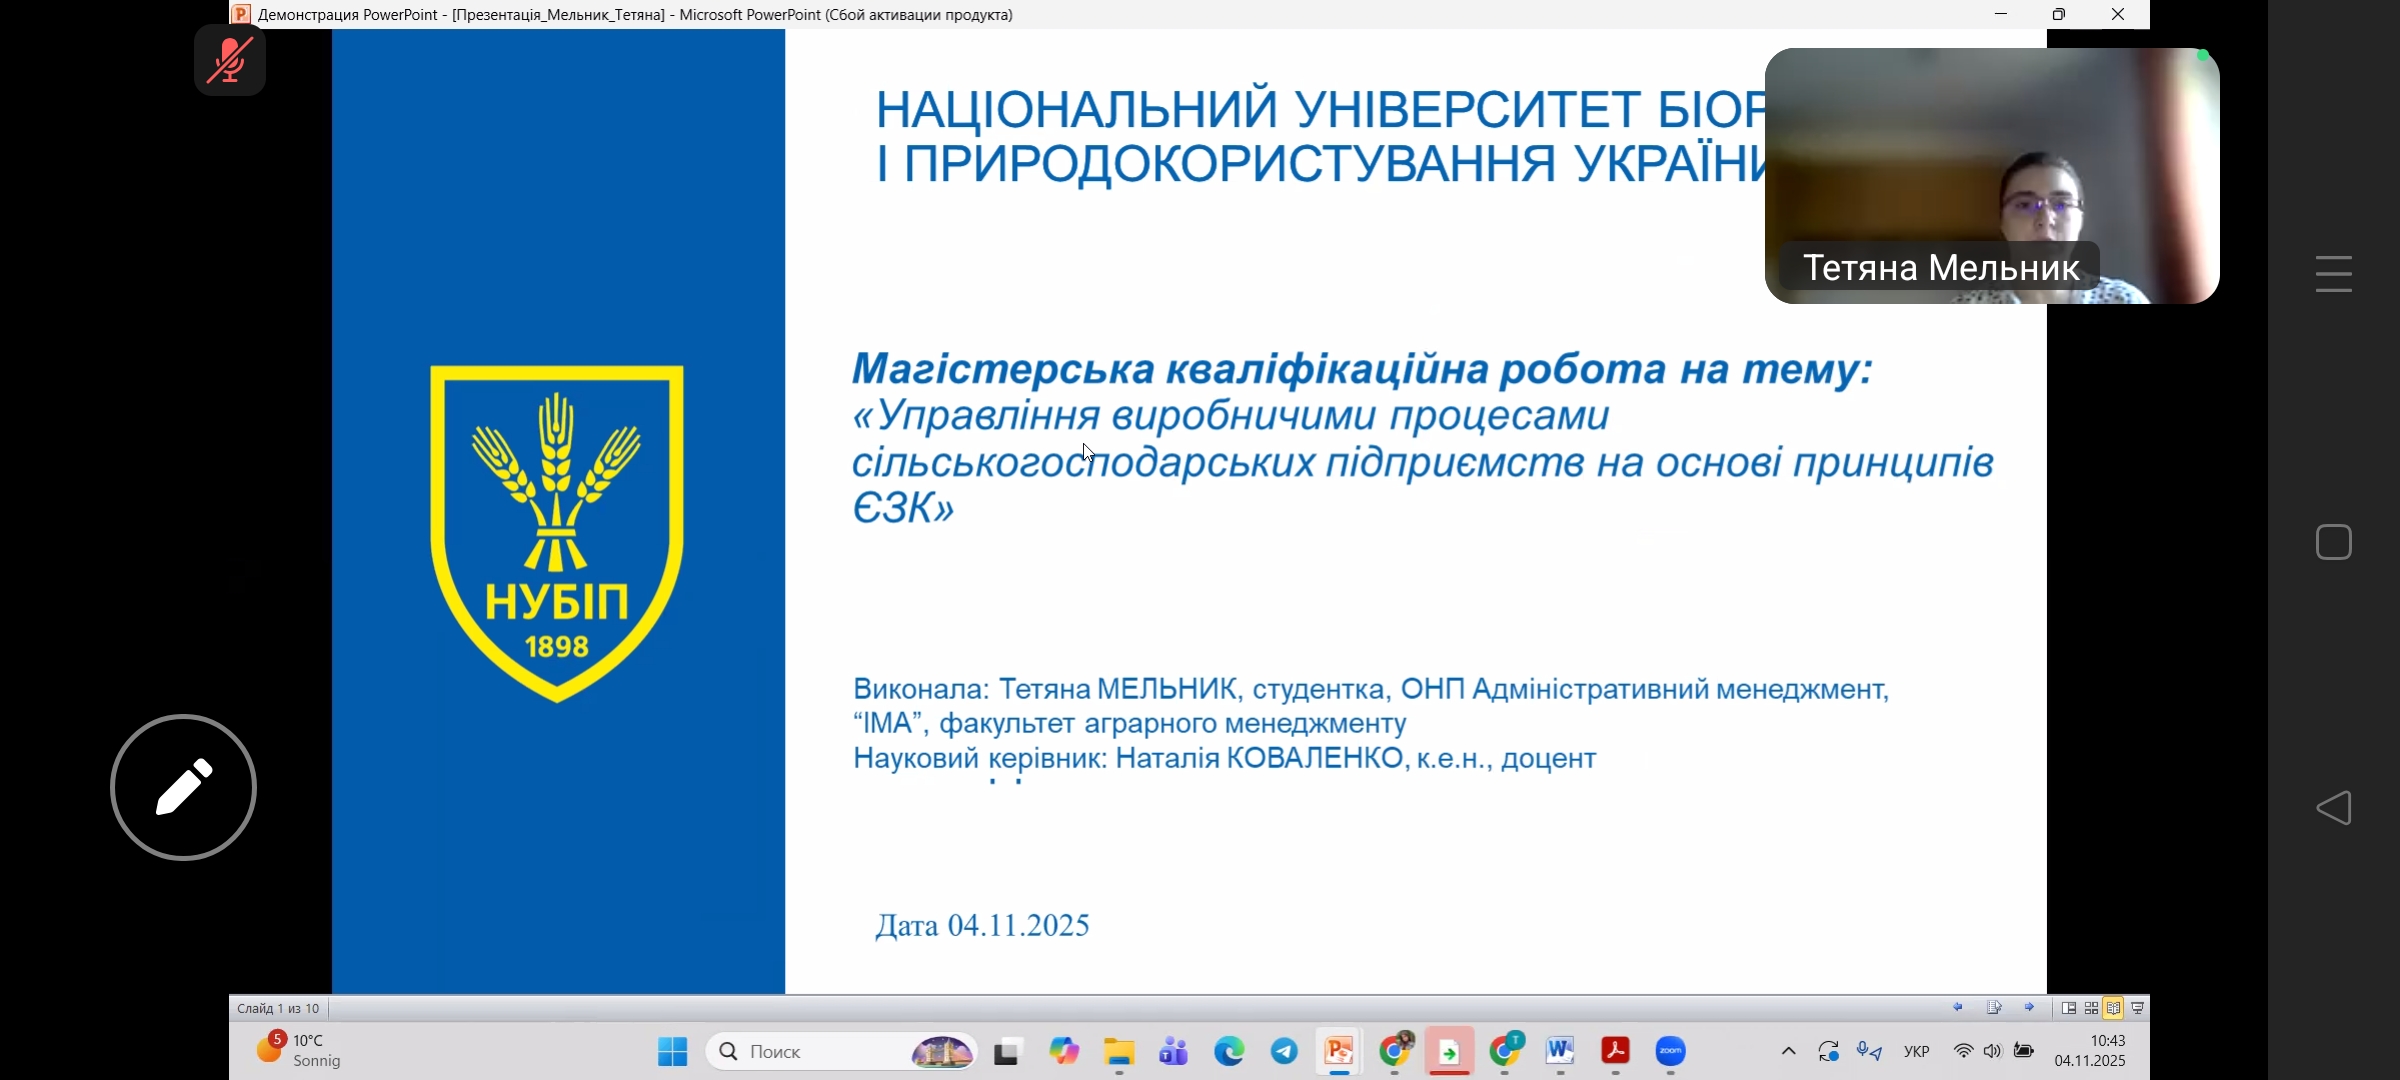Image resolution: width=2400 pixels, height=1080 pixels.
Task: Open the 10°C Sonnig weather widget
Action: click(300, 1050)
